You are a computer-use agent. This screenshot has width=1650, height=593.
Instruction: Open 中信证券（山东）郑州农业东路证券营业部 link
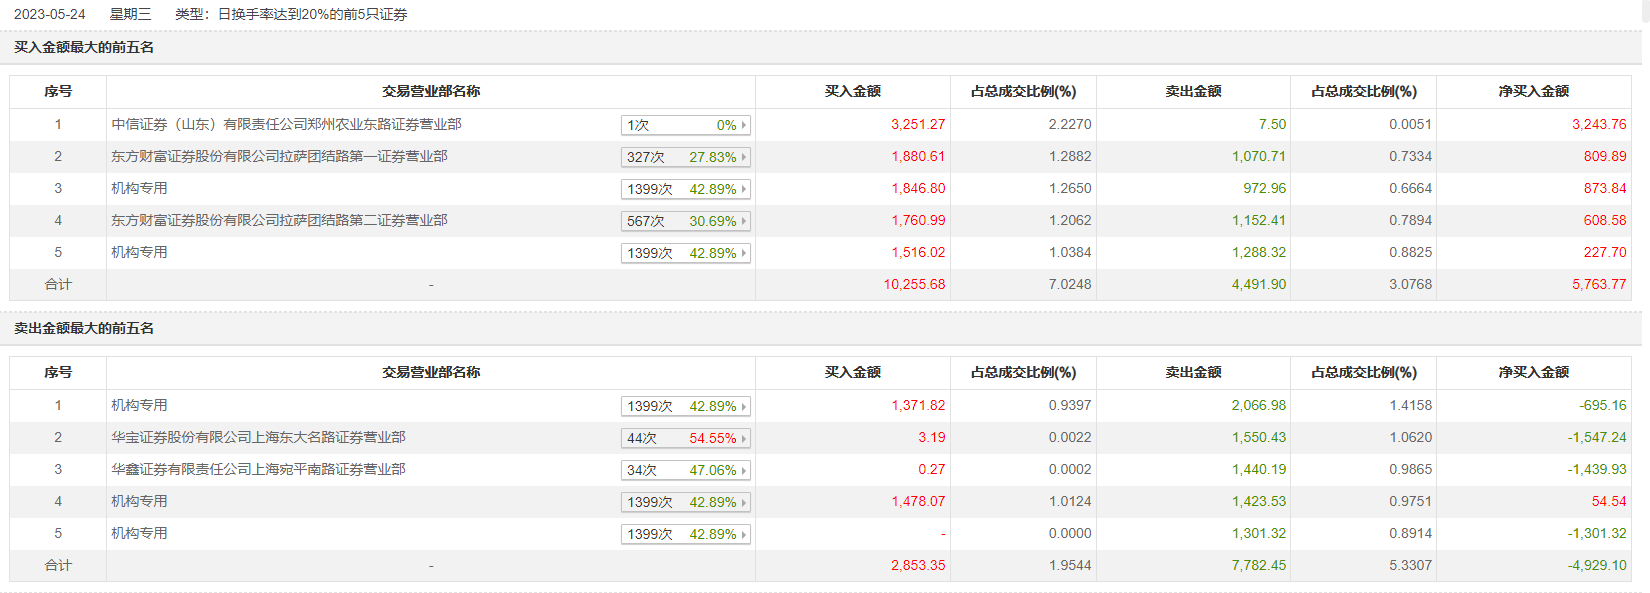click(x=286, y=124)
